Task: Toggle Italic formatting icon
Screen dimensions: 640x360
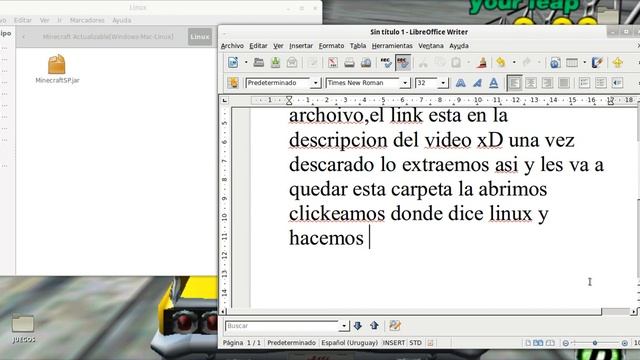Action: (477, 83)
